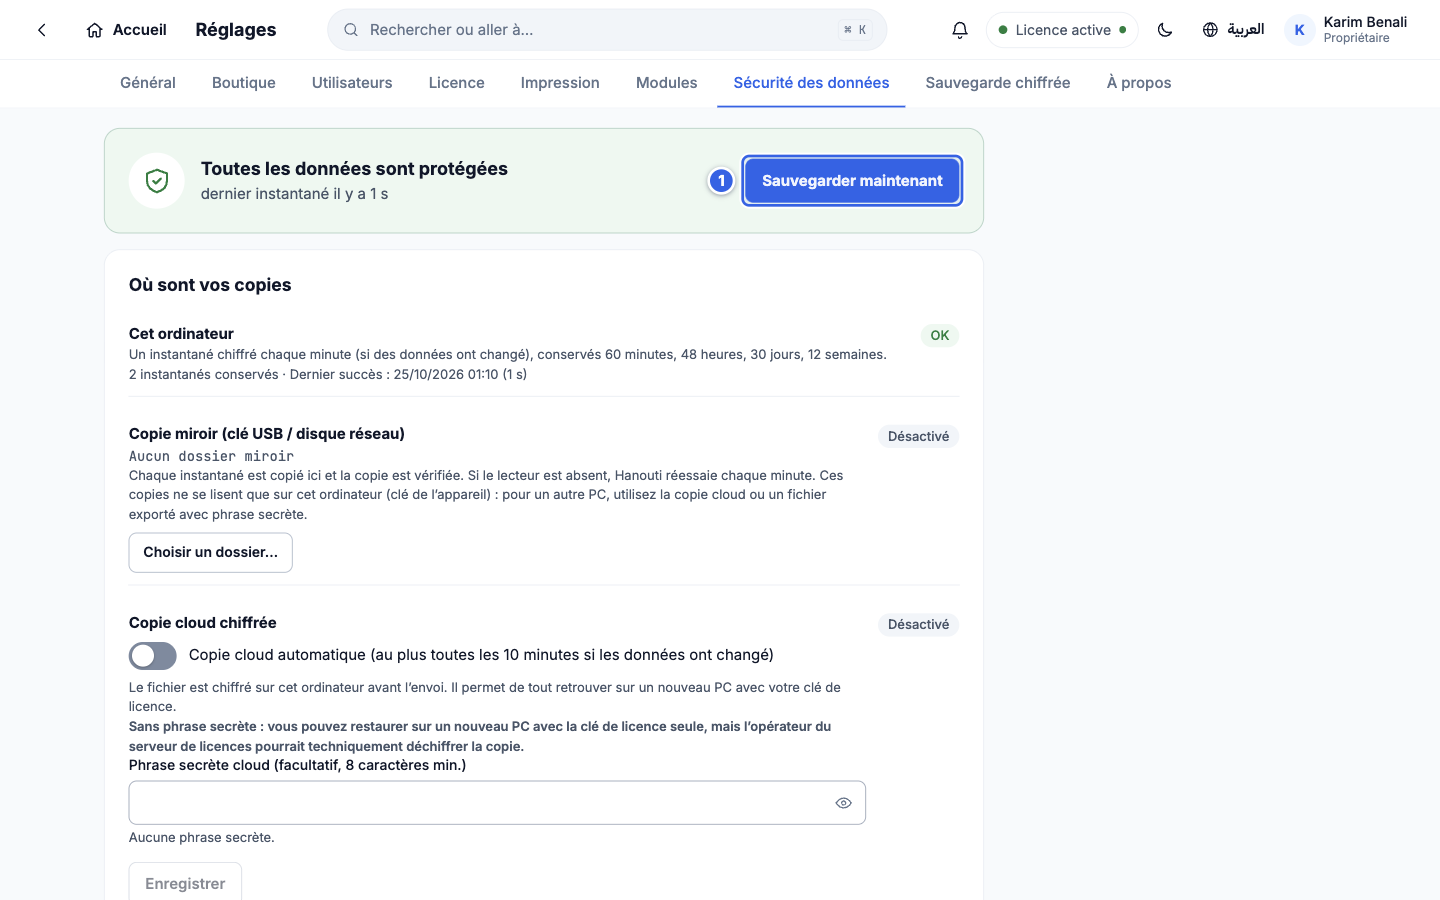Select the Sécurité des données tab
This screenshot has width=1440, height=900.
point(811,83)
